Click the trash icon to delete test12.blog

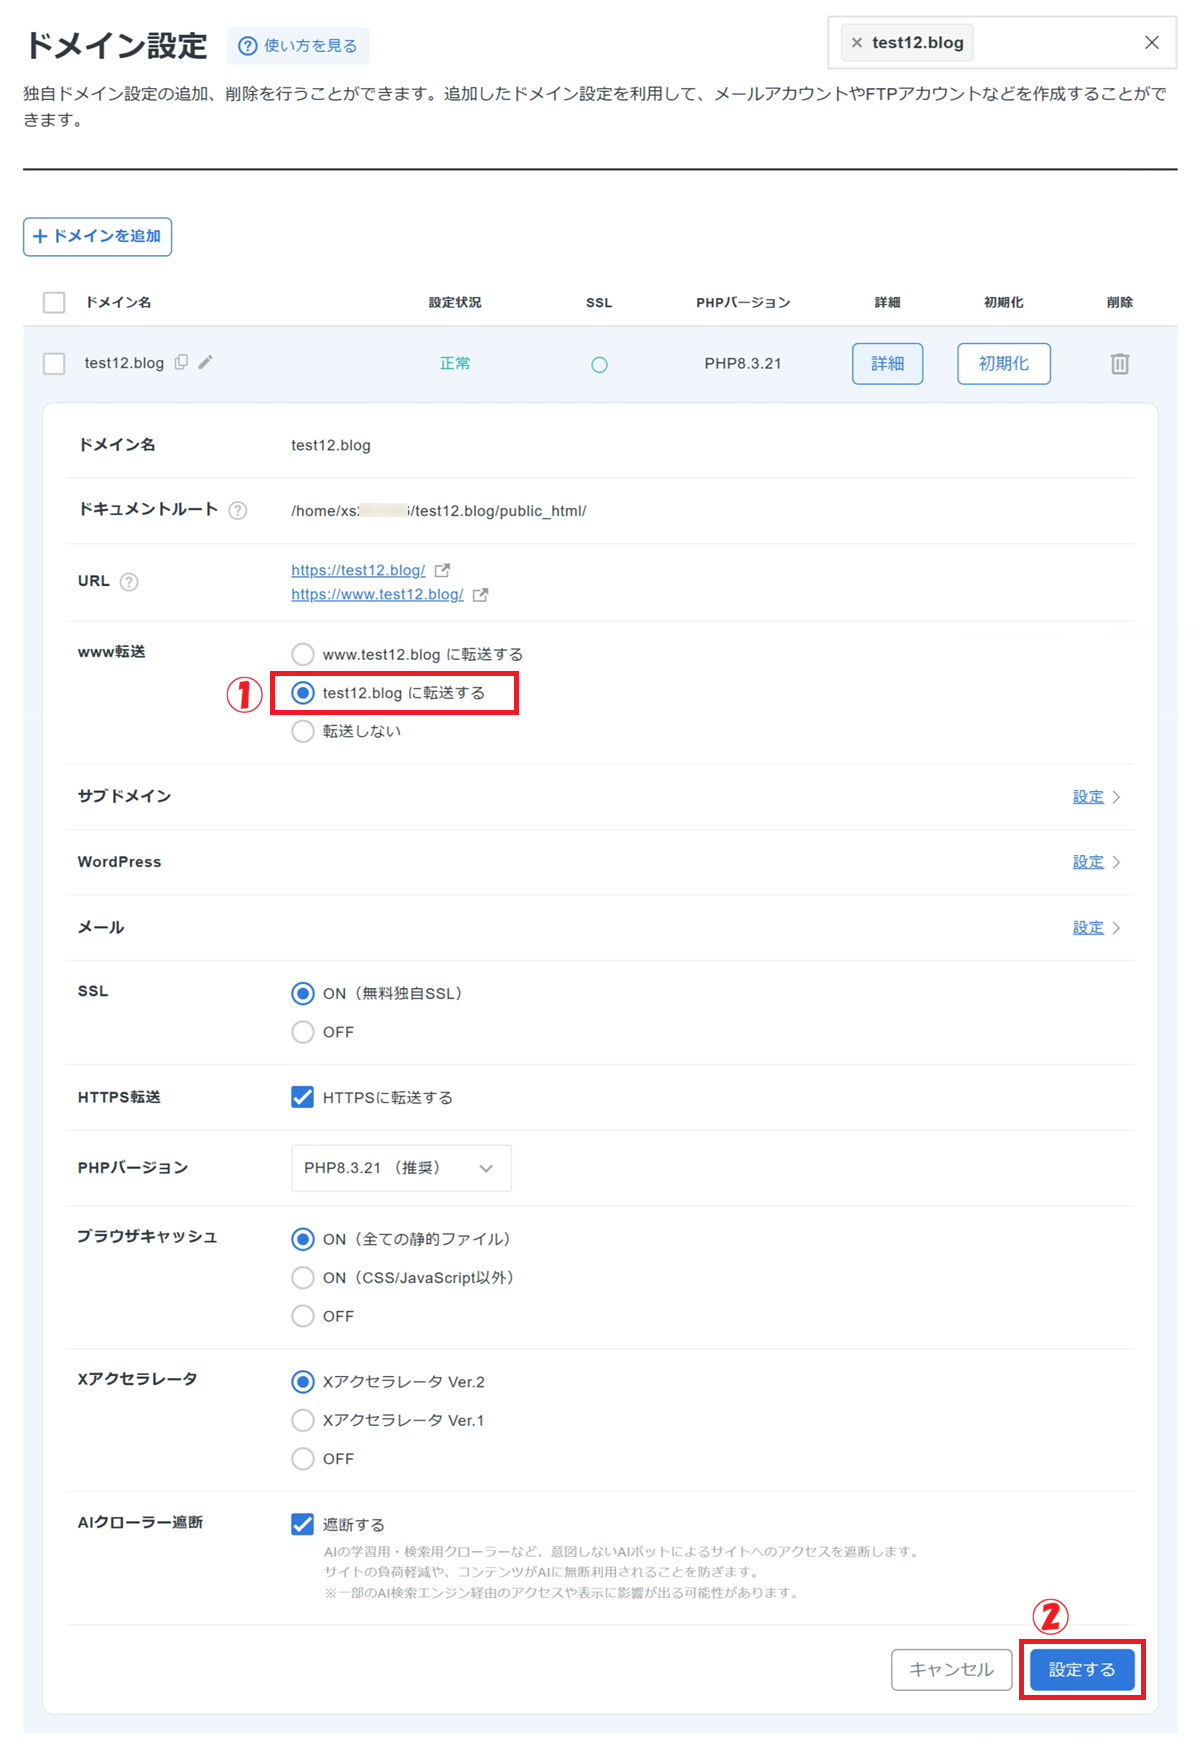tap(1119, 364)
